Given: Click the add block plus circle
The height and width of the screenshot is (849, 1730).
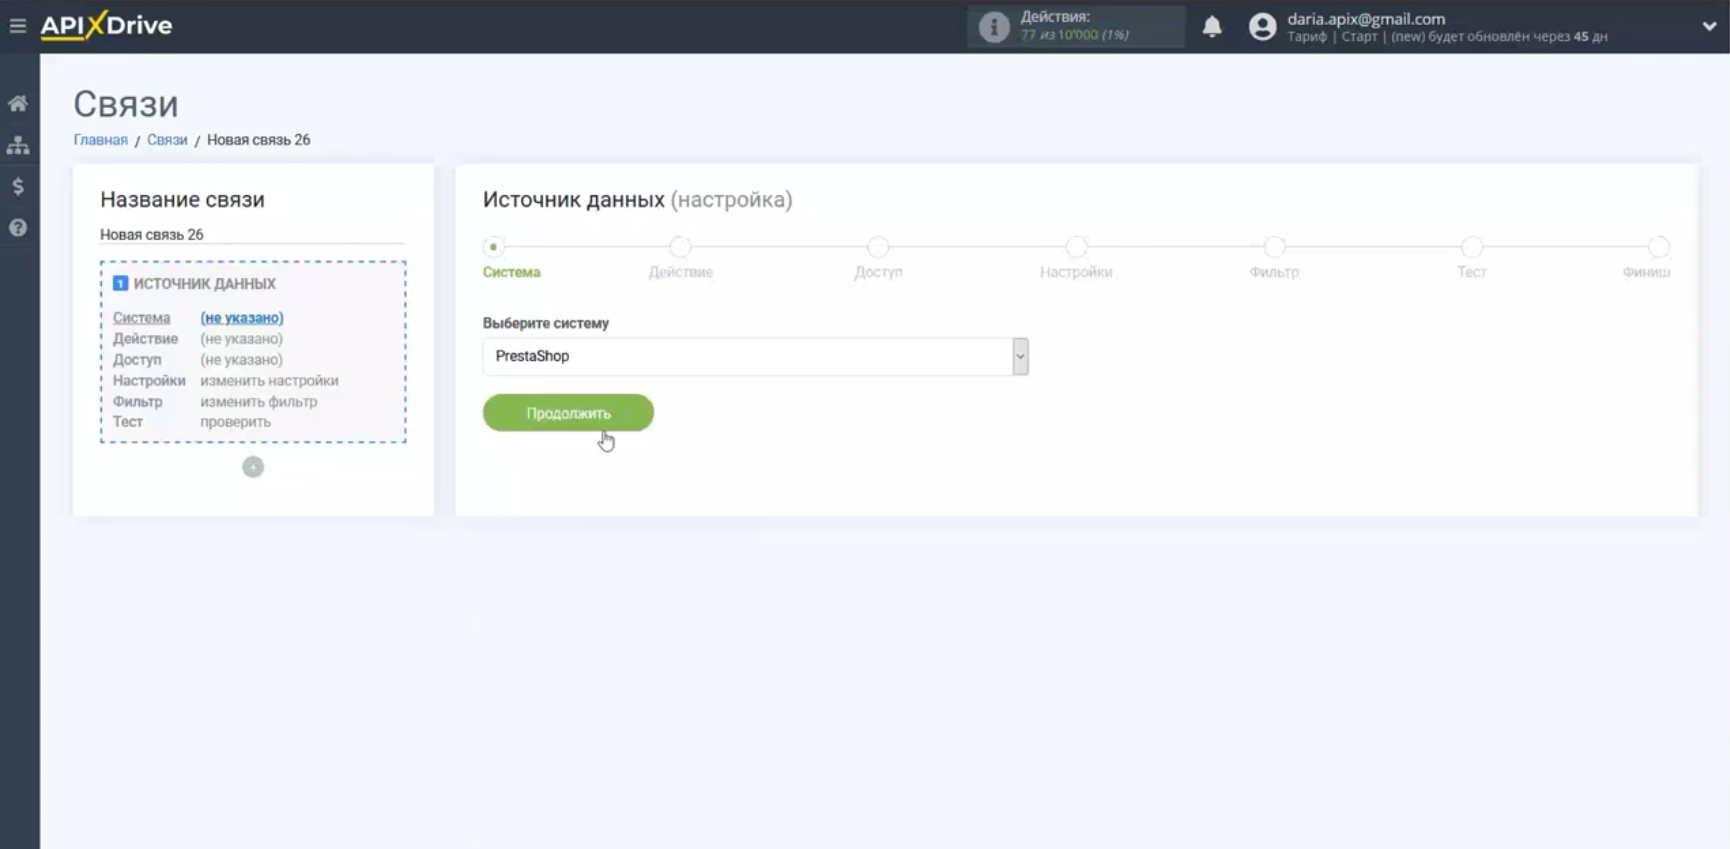Looking at the screenshot, I should pyautogui.click(x=253, y=467).
